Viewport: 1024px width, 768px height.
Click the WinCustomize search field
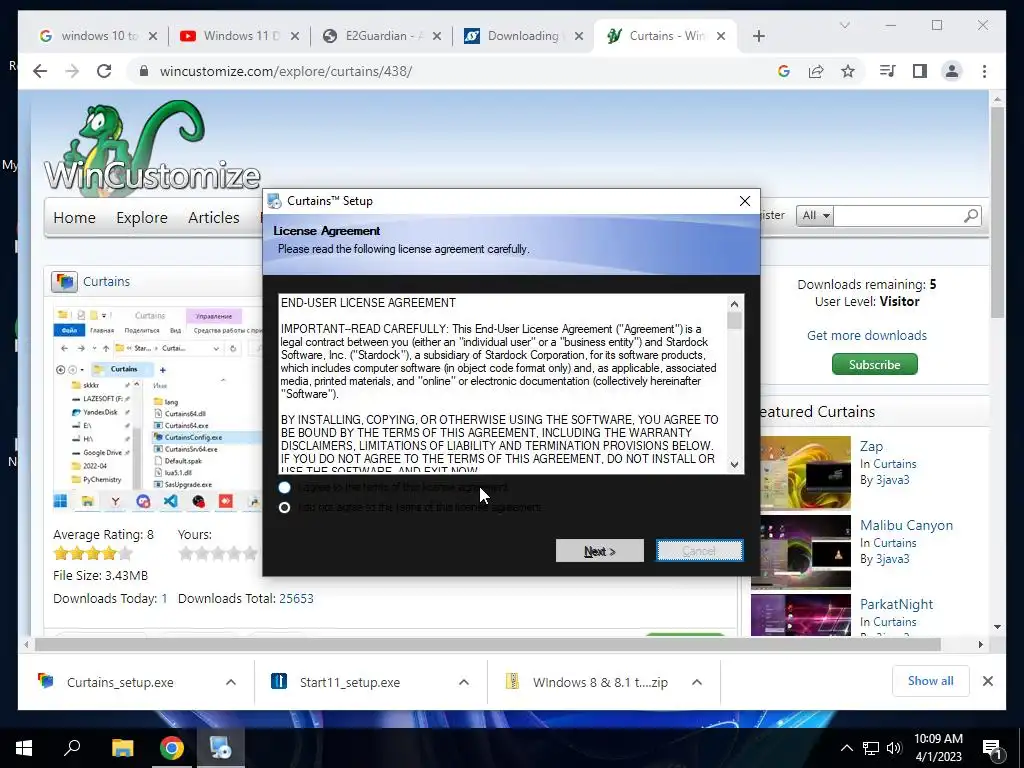coord(898,216)
